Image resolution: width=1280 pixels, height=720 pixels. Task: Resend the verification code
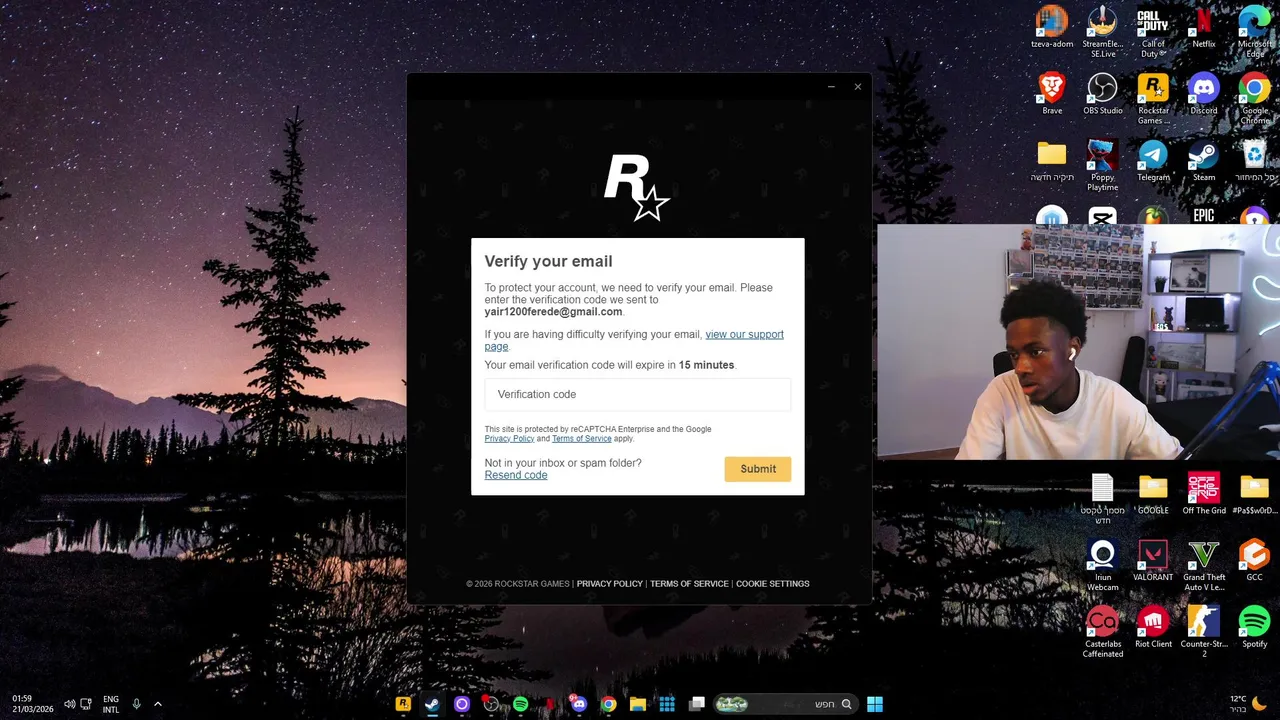516,475
